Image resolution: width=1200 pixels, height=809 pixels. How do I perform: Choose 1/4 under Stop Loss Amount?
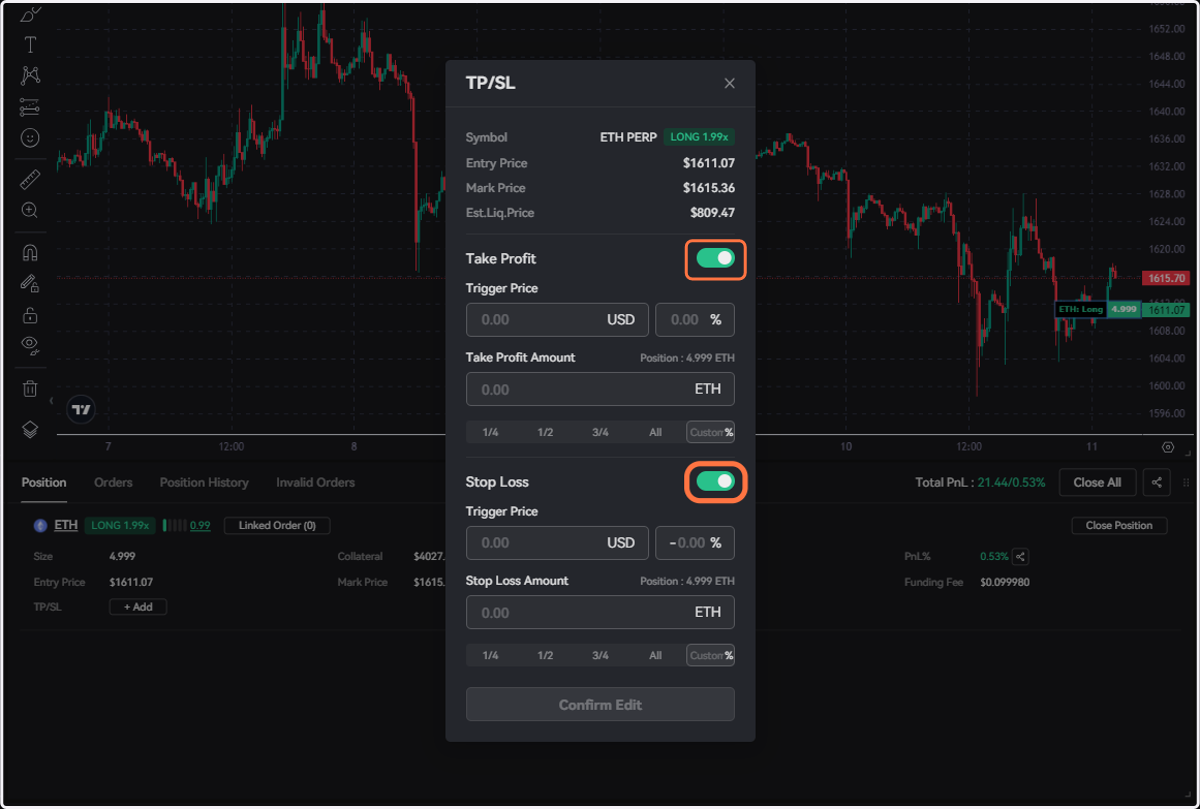point(491,655)
